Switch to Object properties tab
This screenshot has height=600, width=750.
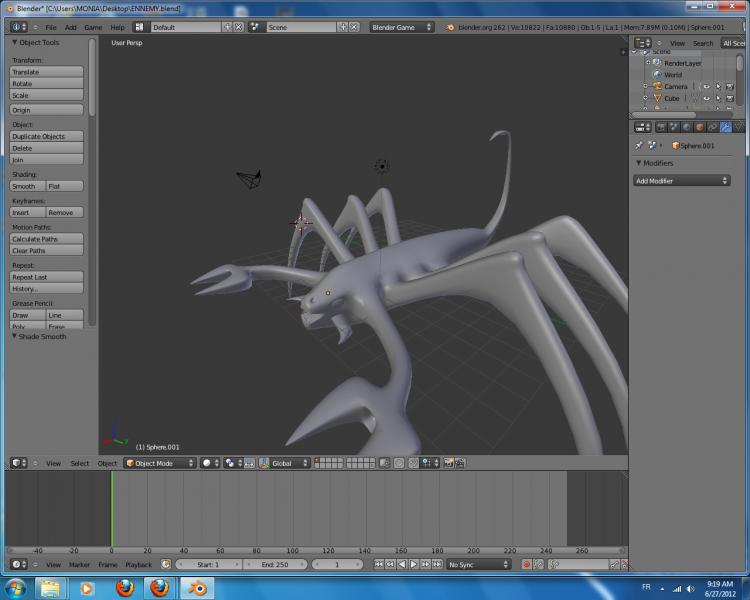[700, 127]
